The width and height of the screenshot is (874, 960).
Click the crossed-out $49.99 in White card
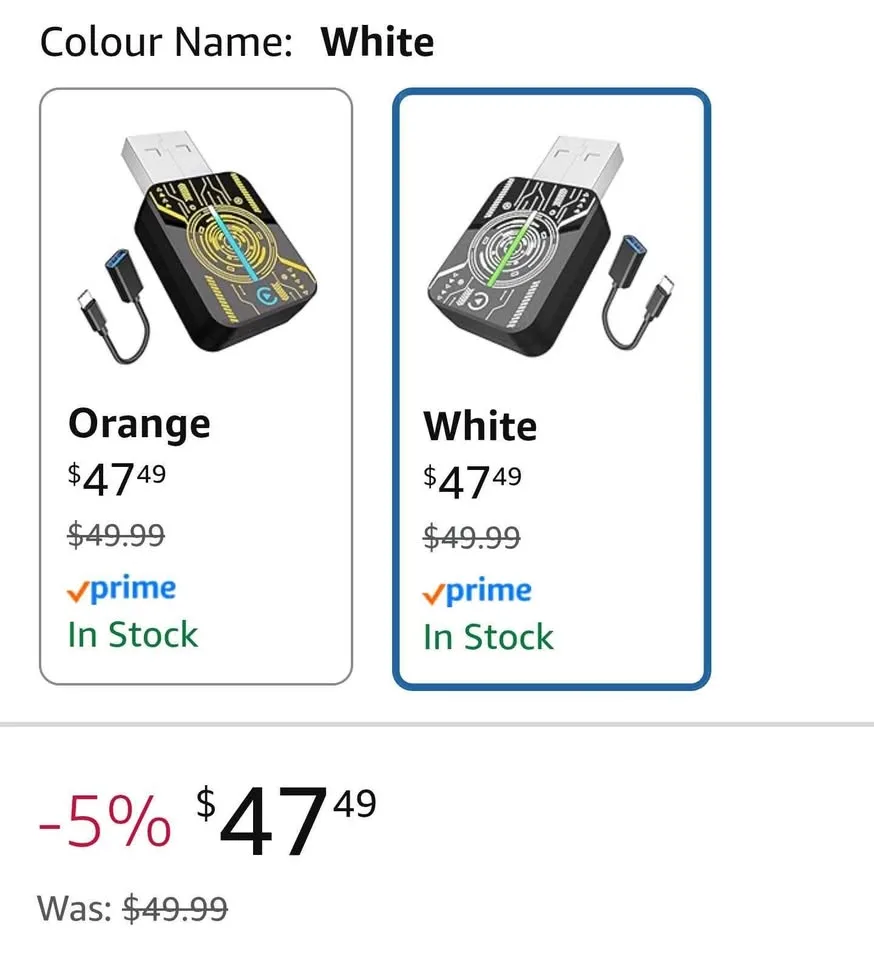tap(472, 538)
